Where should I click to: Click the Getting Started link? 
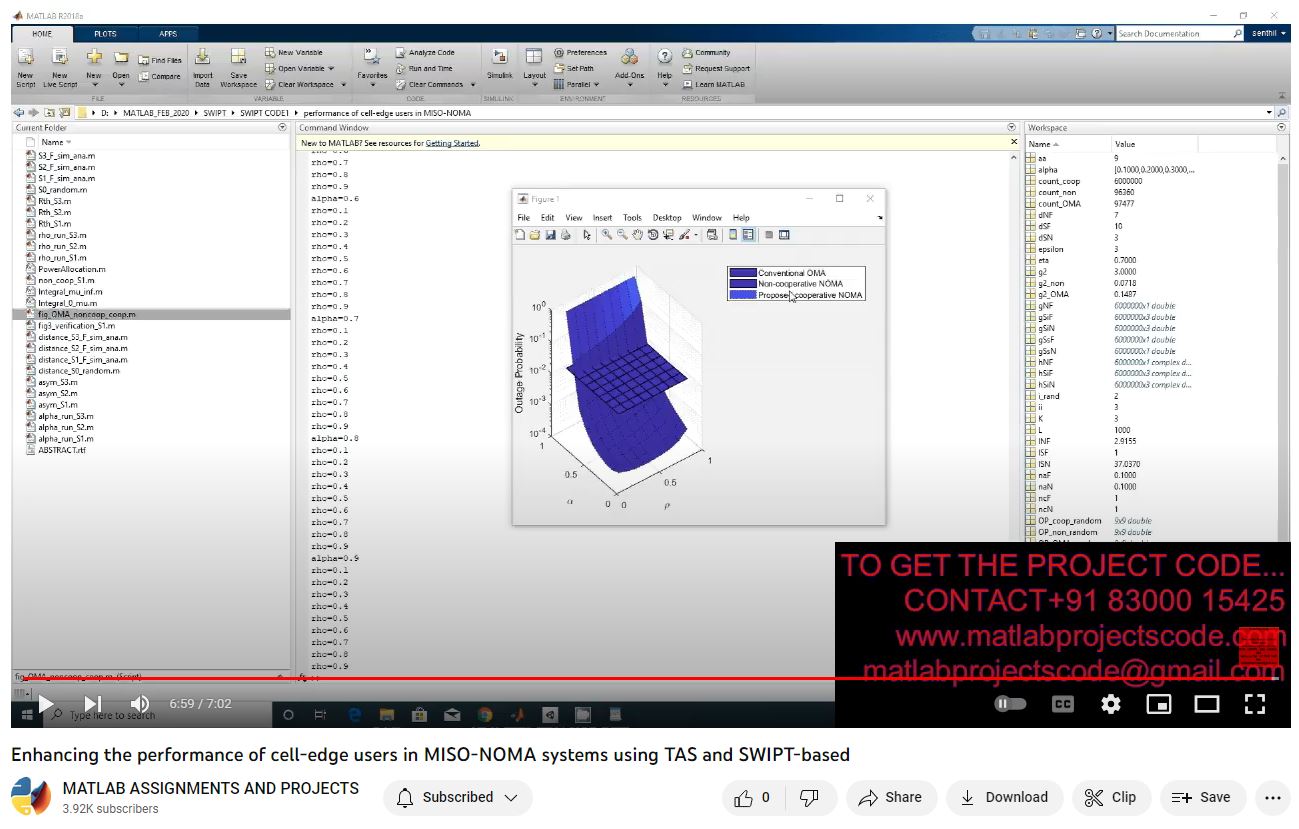point(452,143)
